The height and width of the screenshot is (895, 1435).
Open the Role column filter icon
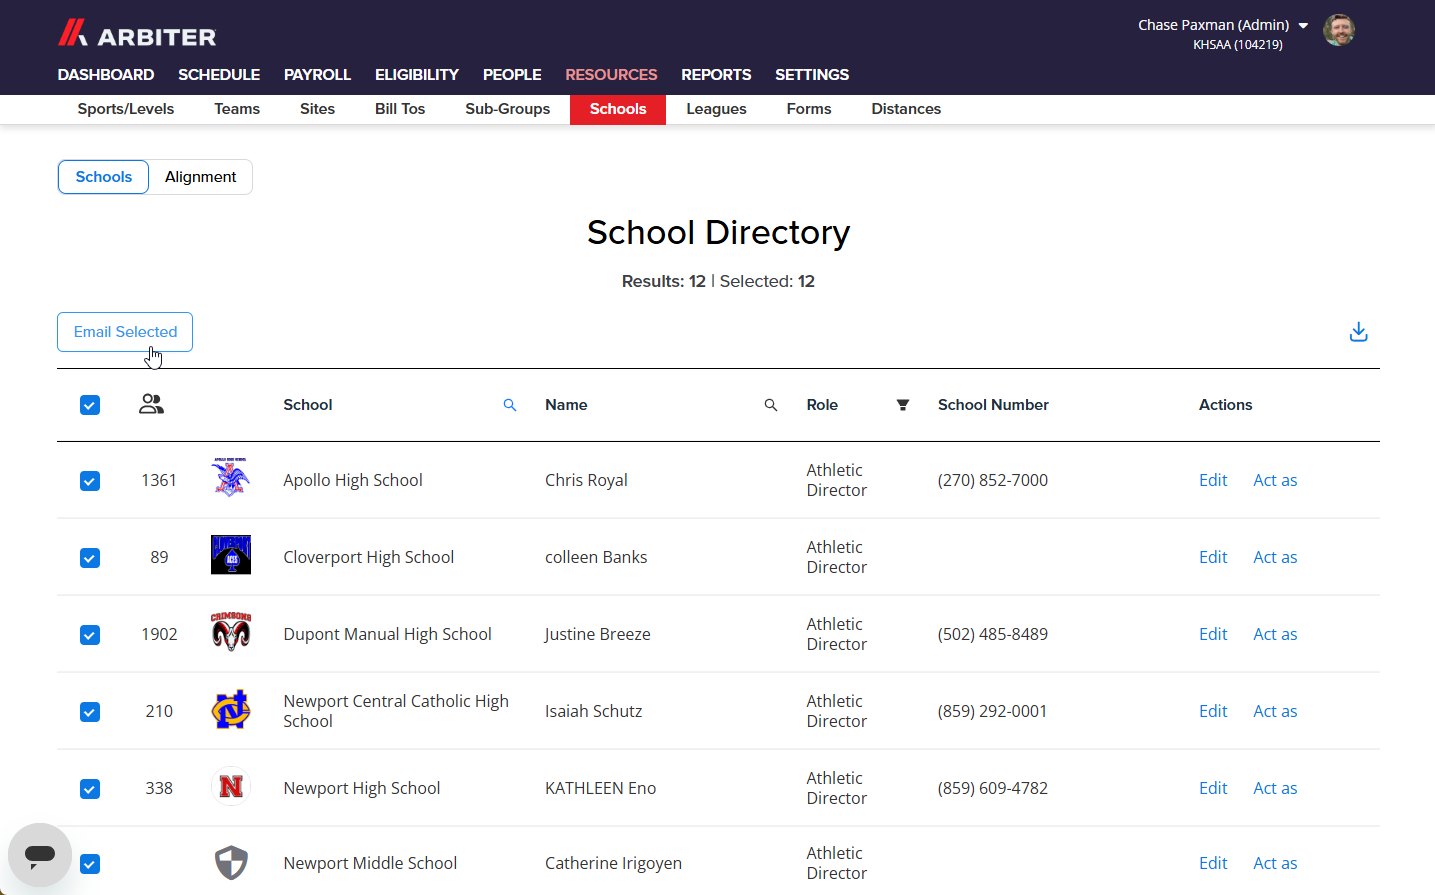pyautogui.click(x=903, y=405)
